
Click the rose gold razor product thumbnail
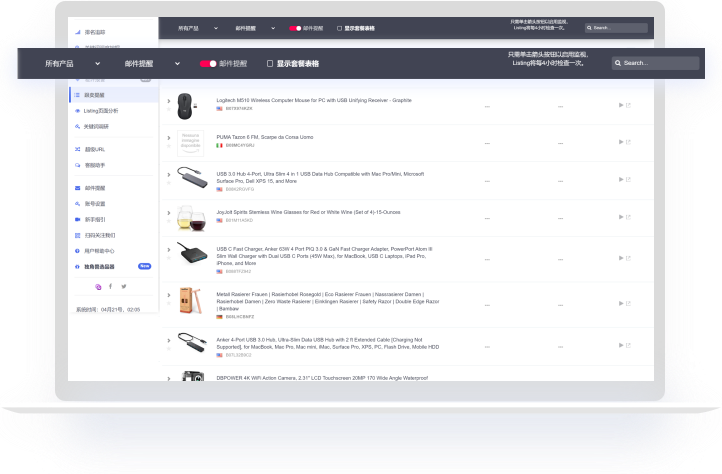pyautogui.click(x=192, y=300)
